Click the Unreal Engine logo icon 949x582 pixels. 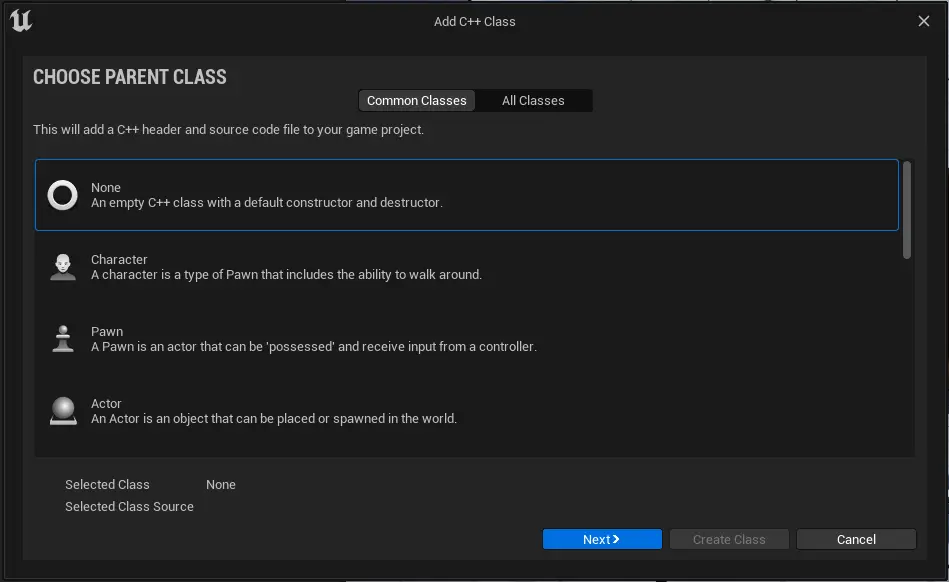[21, 21]
